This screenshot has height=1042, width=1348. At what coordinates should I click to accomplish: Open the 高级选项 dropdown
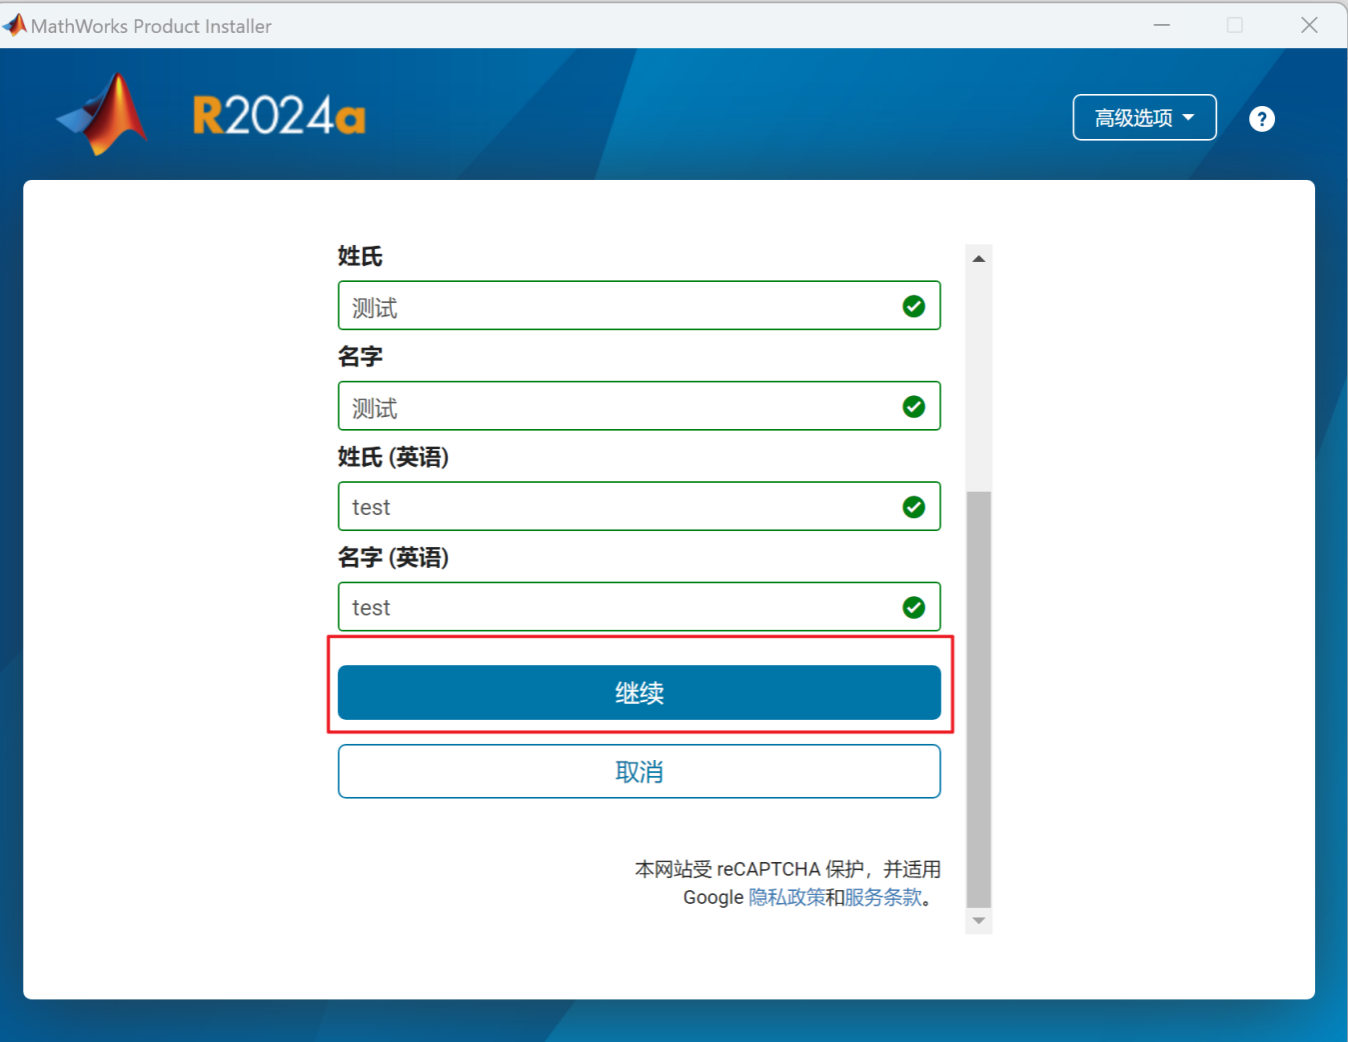[x=1144, y=117]
